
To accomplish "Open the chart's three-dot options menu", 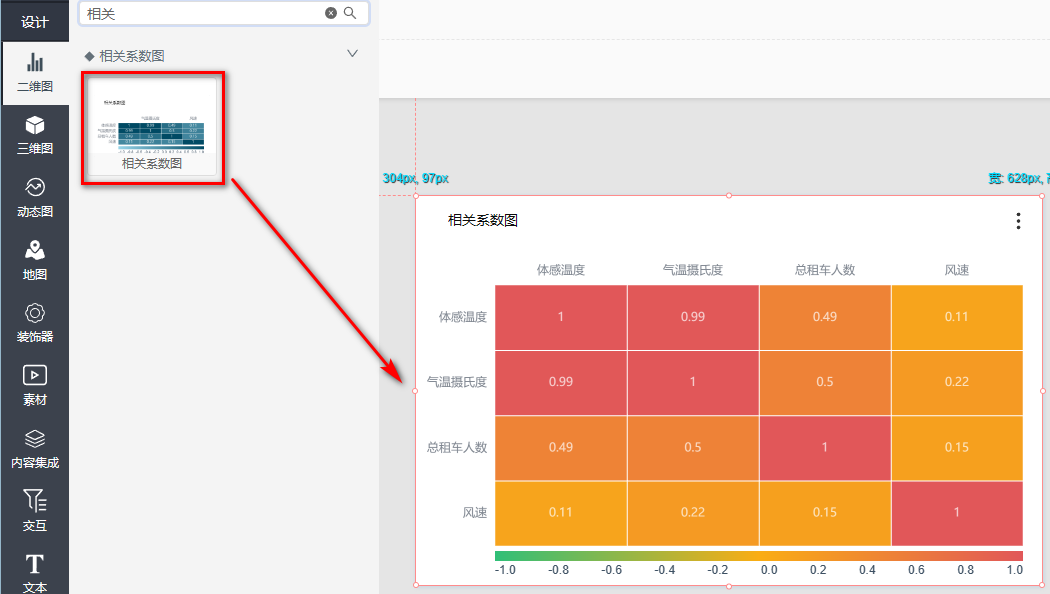I will click(1018, 221).
